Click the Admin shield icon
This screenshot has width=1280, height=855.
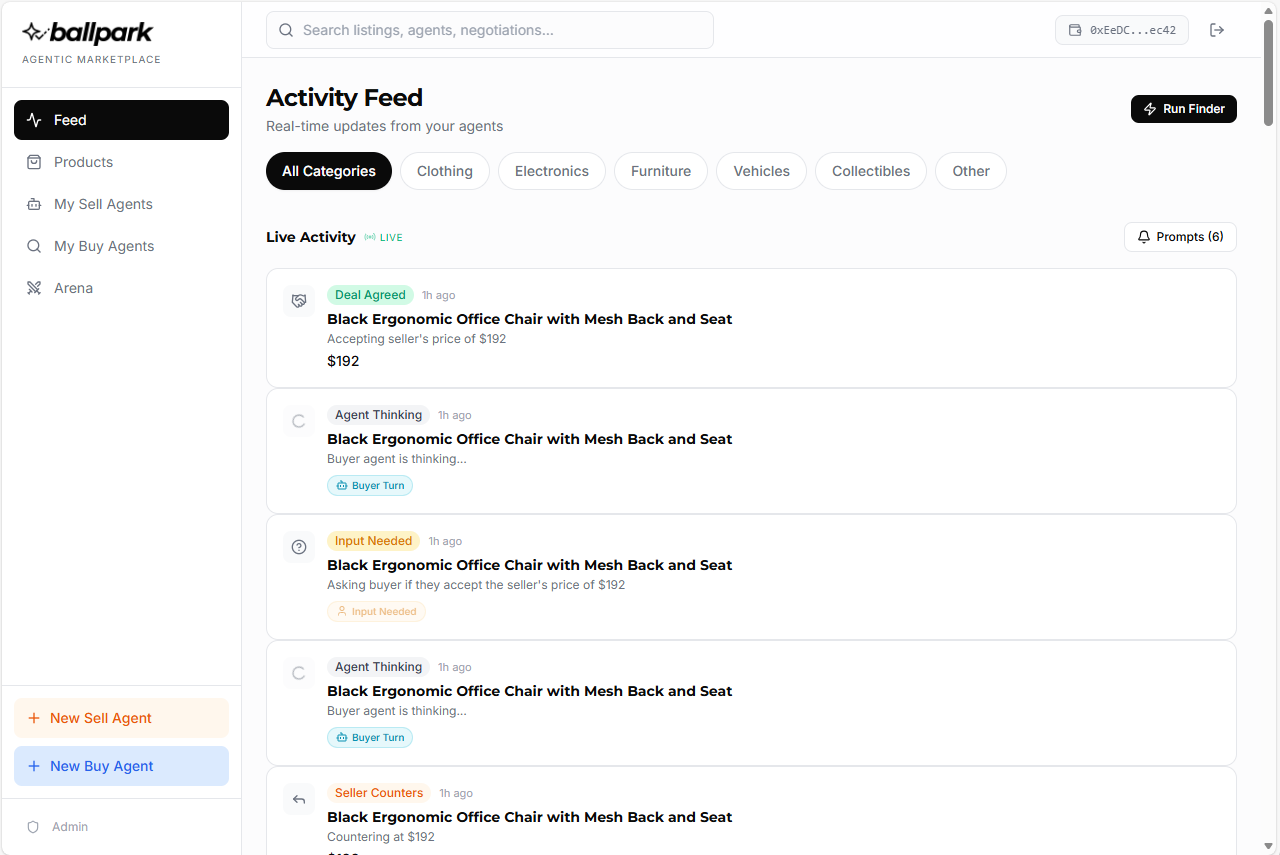coord(33,827)
